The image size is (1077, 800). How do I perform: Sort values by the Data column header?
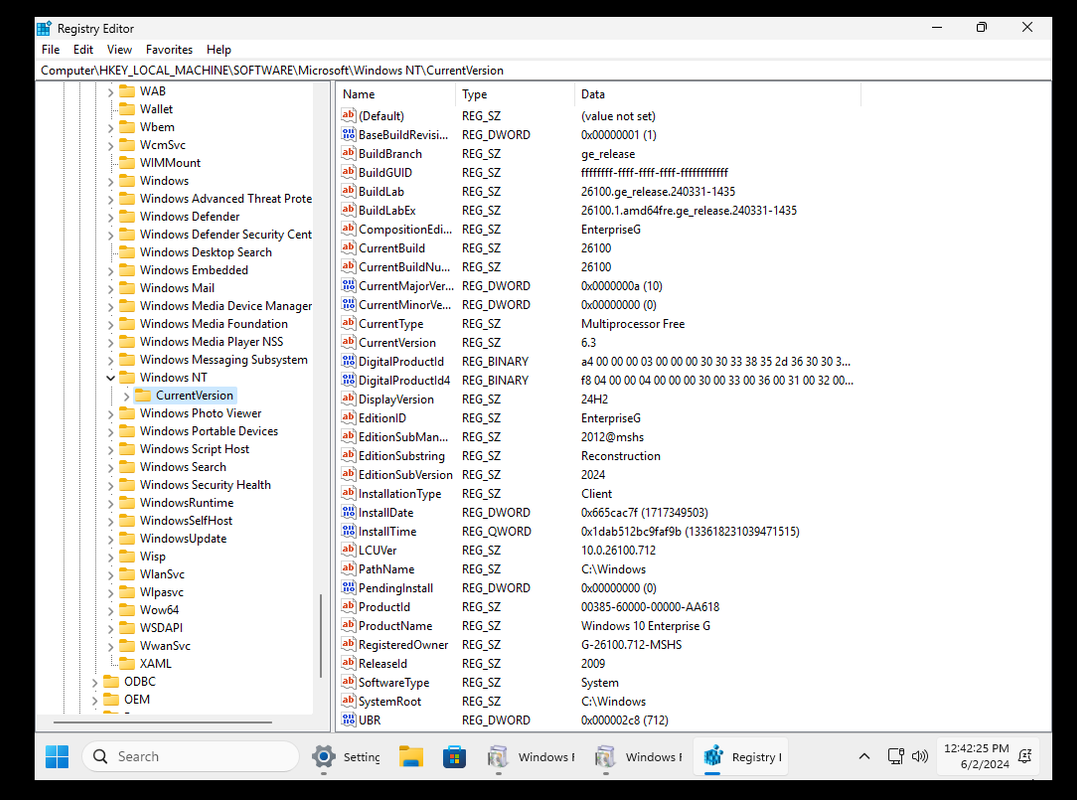coord(717,94)
